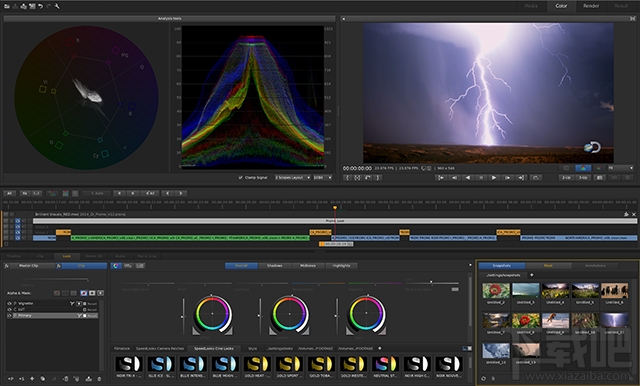Screen dimensions: 640x386
Task: Open the Media workspace tab
Action: (x=531, y=6)
